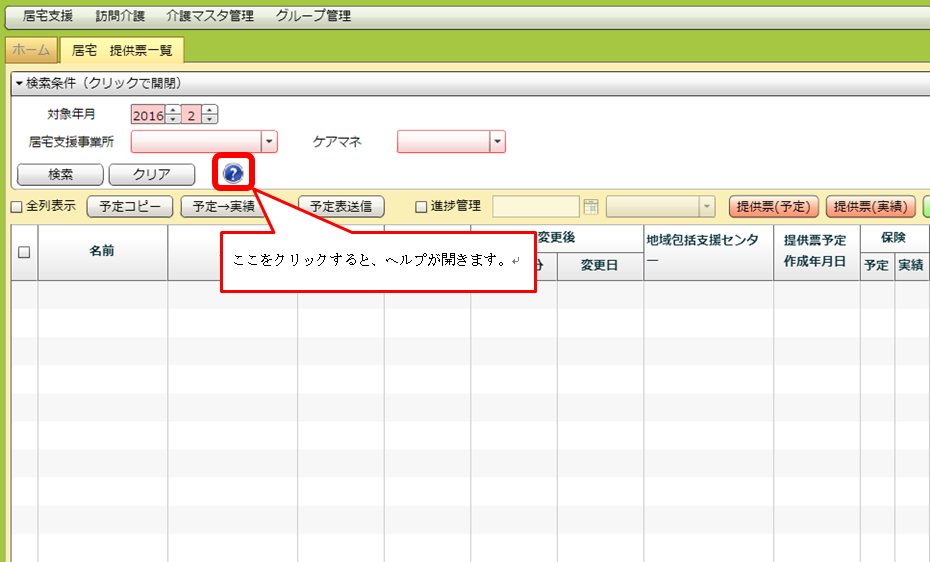930x562 pixels.
Task: Decrease the month value with down arrow
Action: click(209, 119)
